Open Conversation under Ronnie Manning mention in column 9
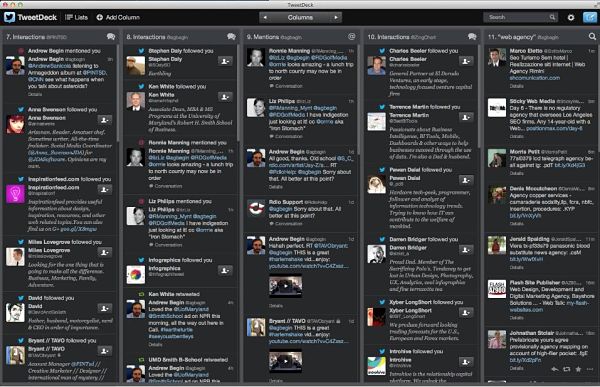The height and width of the screenshot is (387, 600). 286,86
